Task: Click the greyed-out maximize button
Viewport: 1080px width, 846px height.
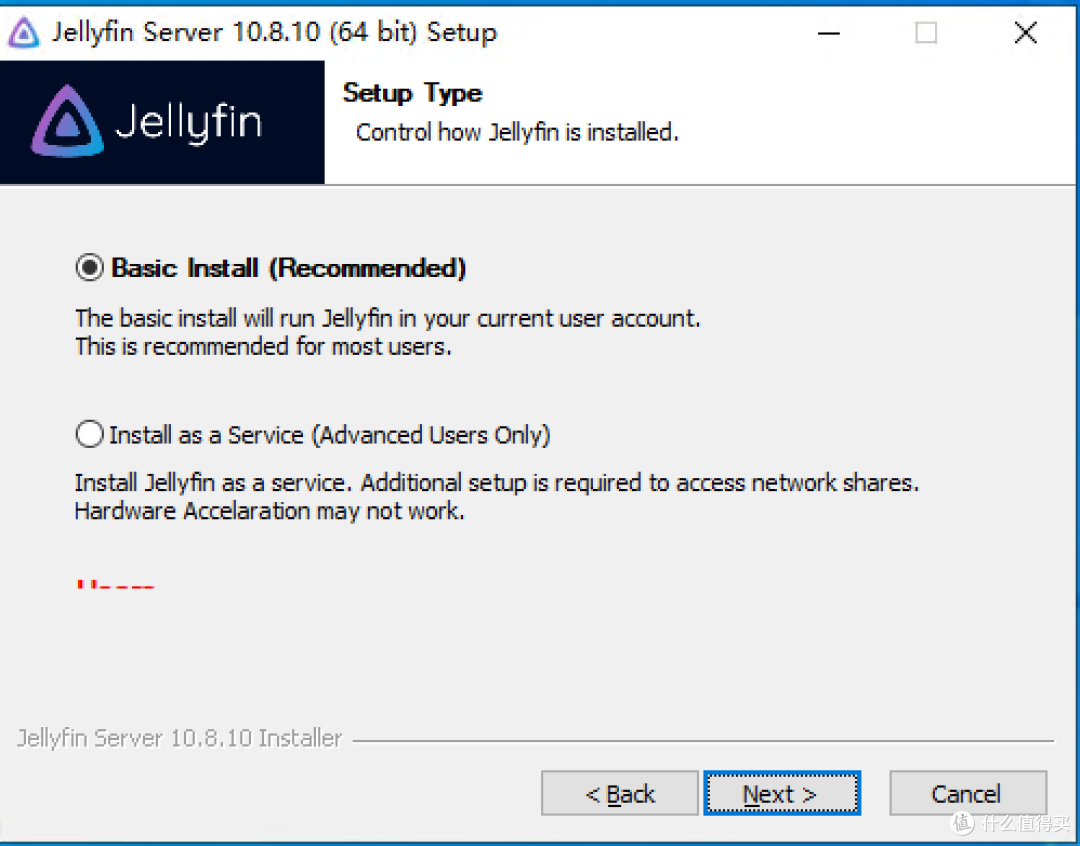Action: pyautogui.click(x=926, y=33)
